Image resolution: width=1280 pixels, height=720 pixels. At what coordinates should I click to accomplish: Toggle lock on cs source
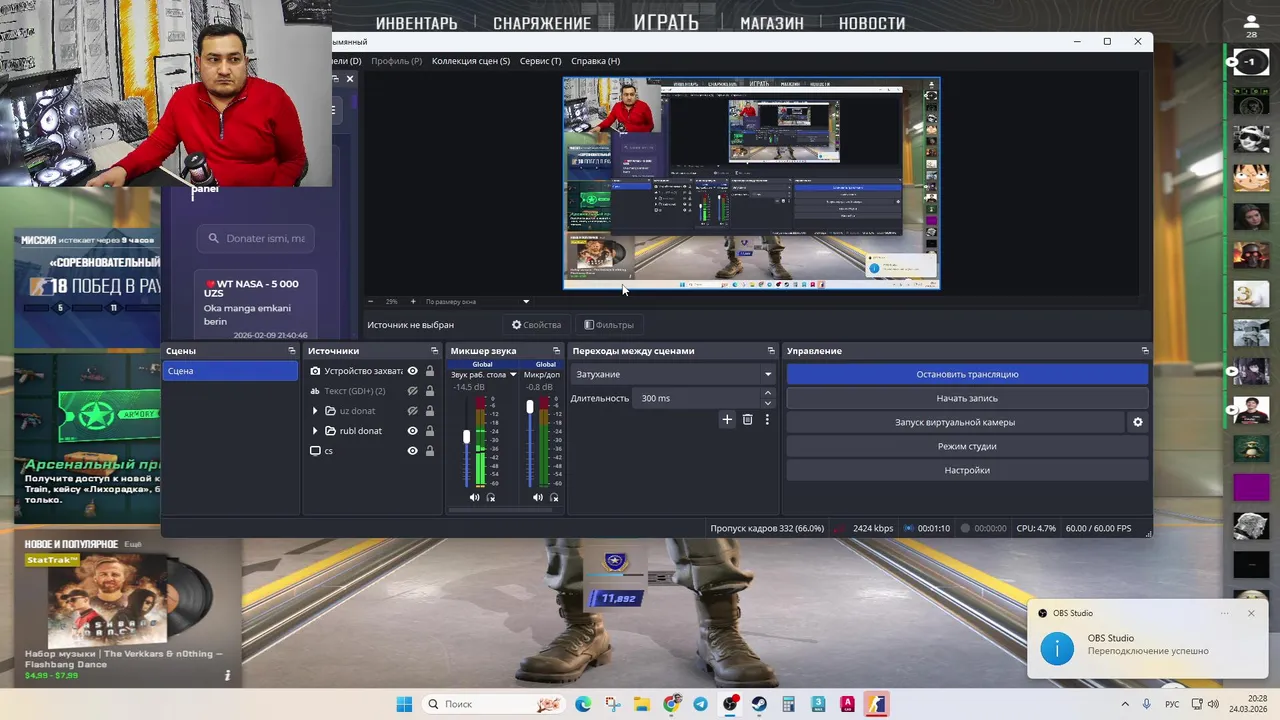(x=430, y=451)
